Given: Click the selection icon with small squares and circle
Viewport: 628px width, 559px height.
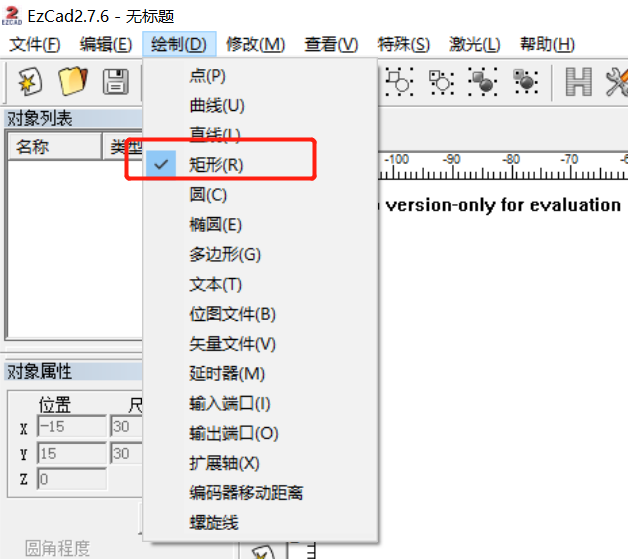Looking at the screenshot, I should coord(441,82).
